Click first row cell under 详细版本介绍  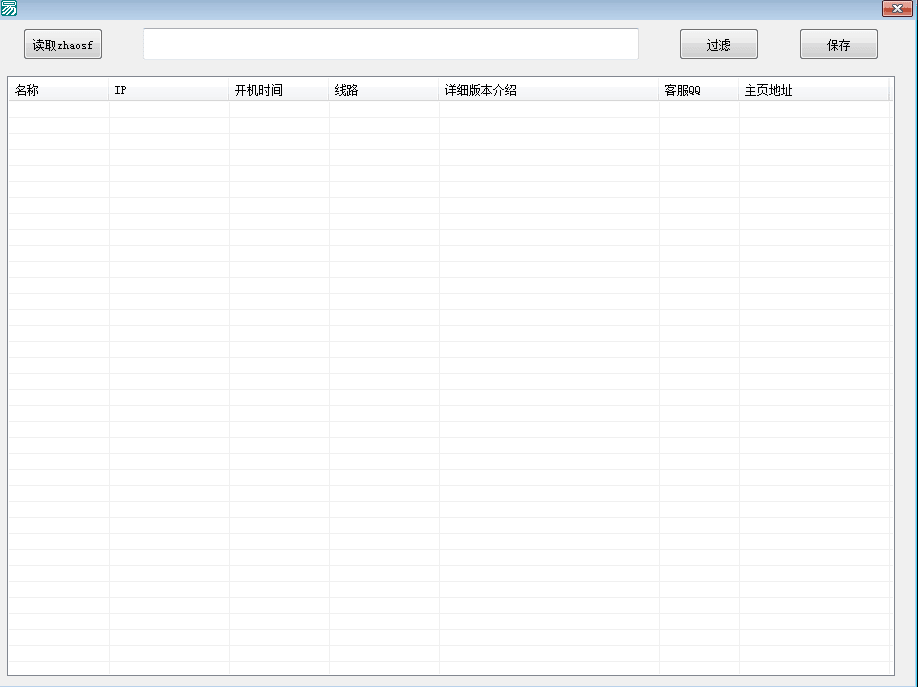[x=548, y=110]
